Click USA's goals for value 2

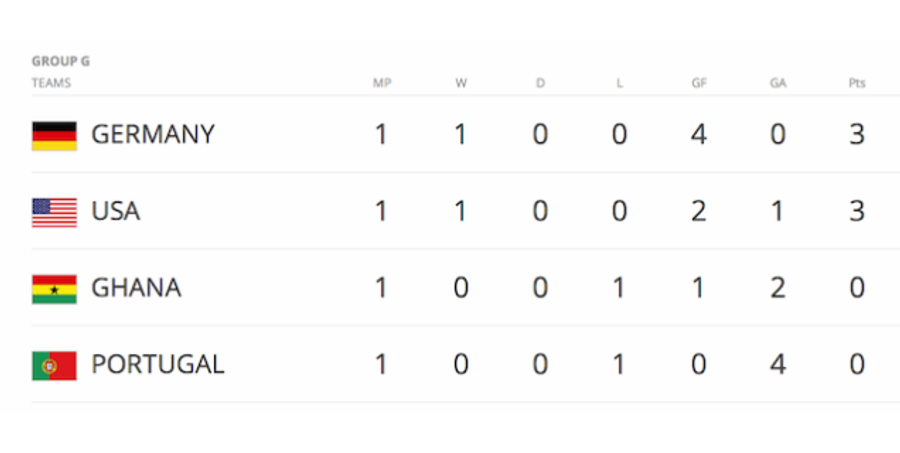pyautogui.click(x=699, y=211)
